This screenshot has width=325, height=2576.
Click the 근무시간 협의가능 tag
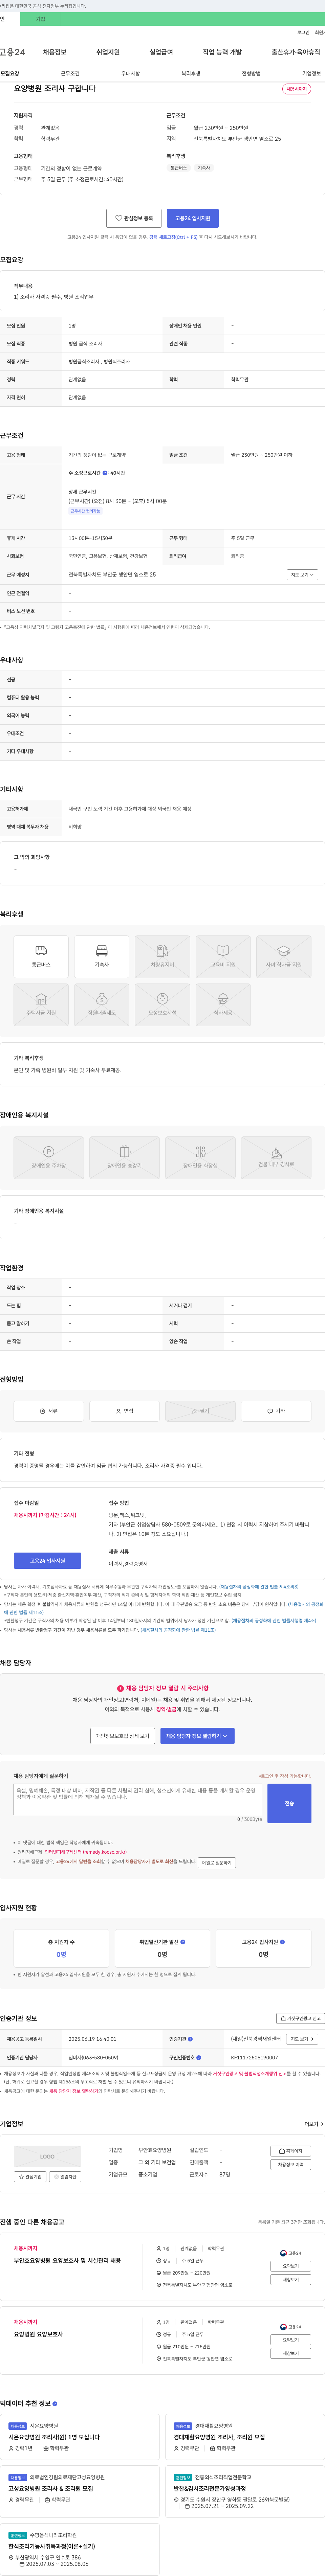click(85, 511)
